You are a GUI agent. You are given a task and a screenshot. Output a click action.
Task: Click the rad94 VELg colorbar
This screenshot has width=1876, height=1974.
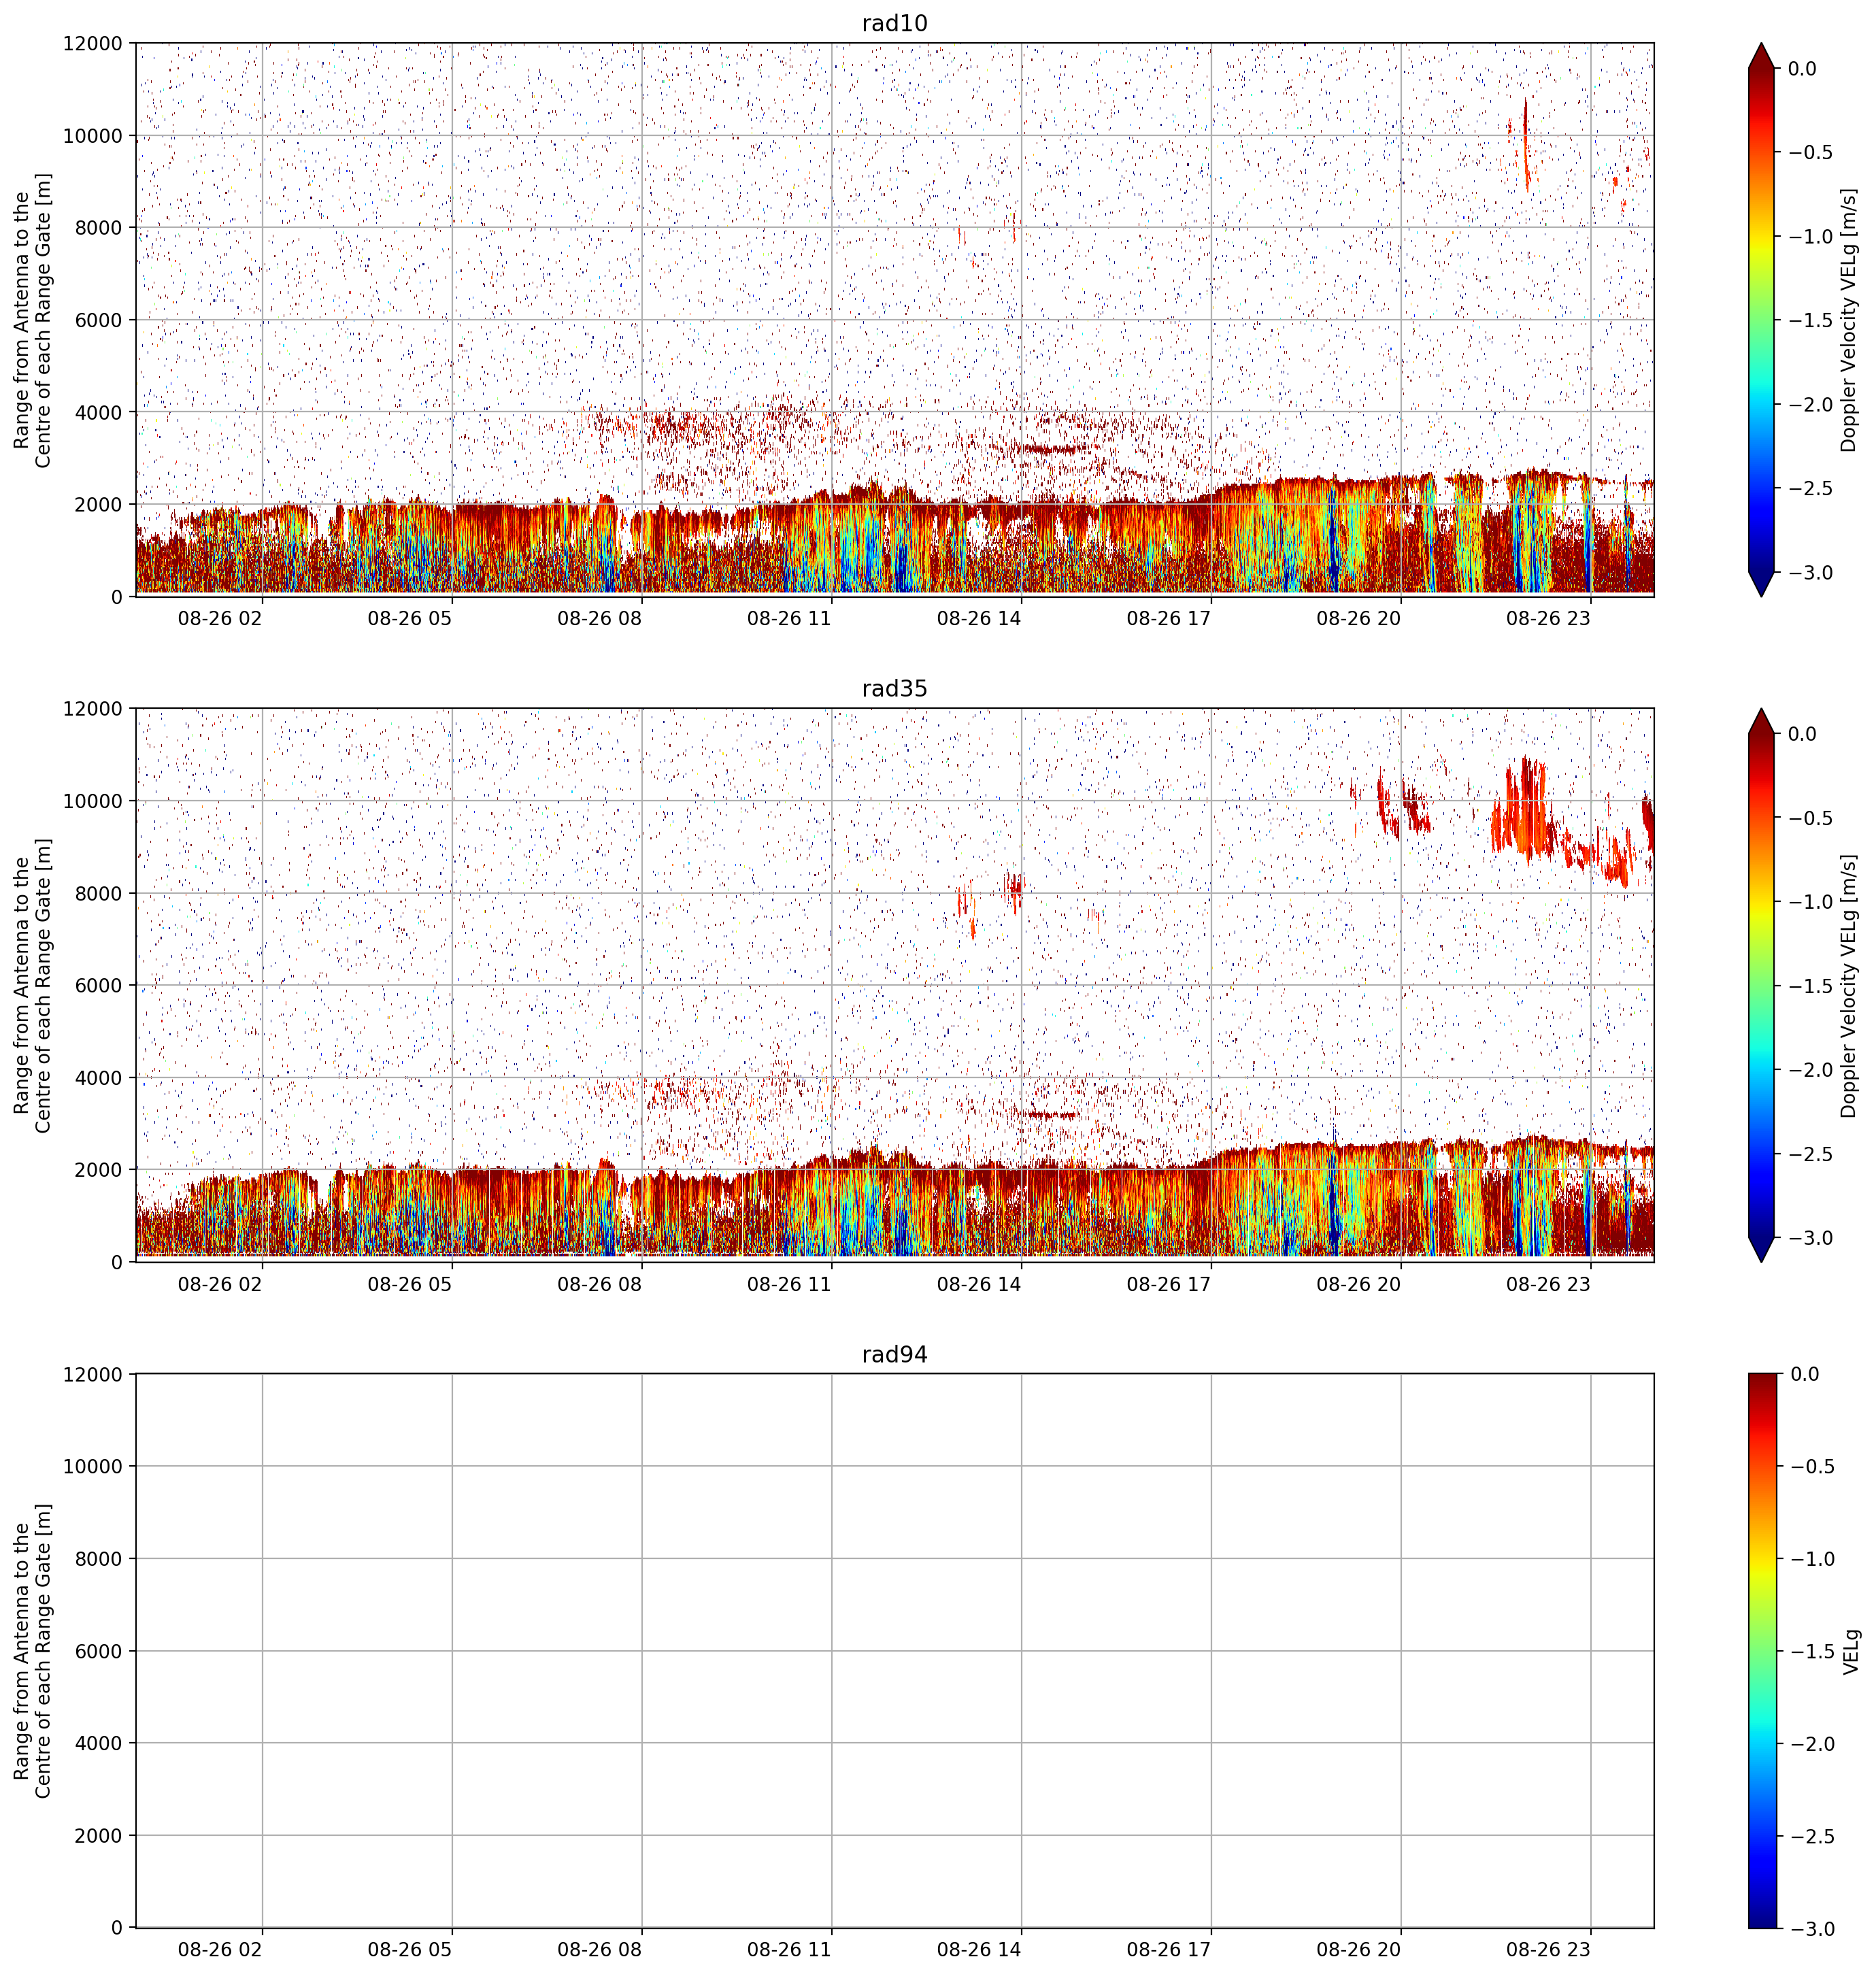[1762, 1650]
